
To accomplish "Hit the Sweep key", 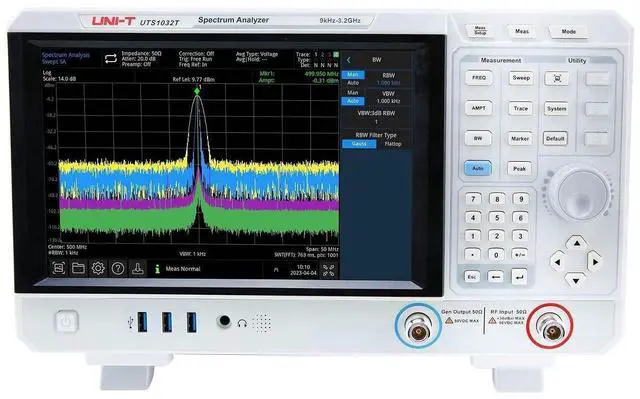I will click(521, 78).
